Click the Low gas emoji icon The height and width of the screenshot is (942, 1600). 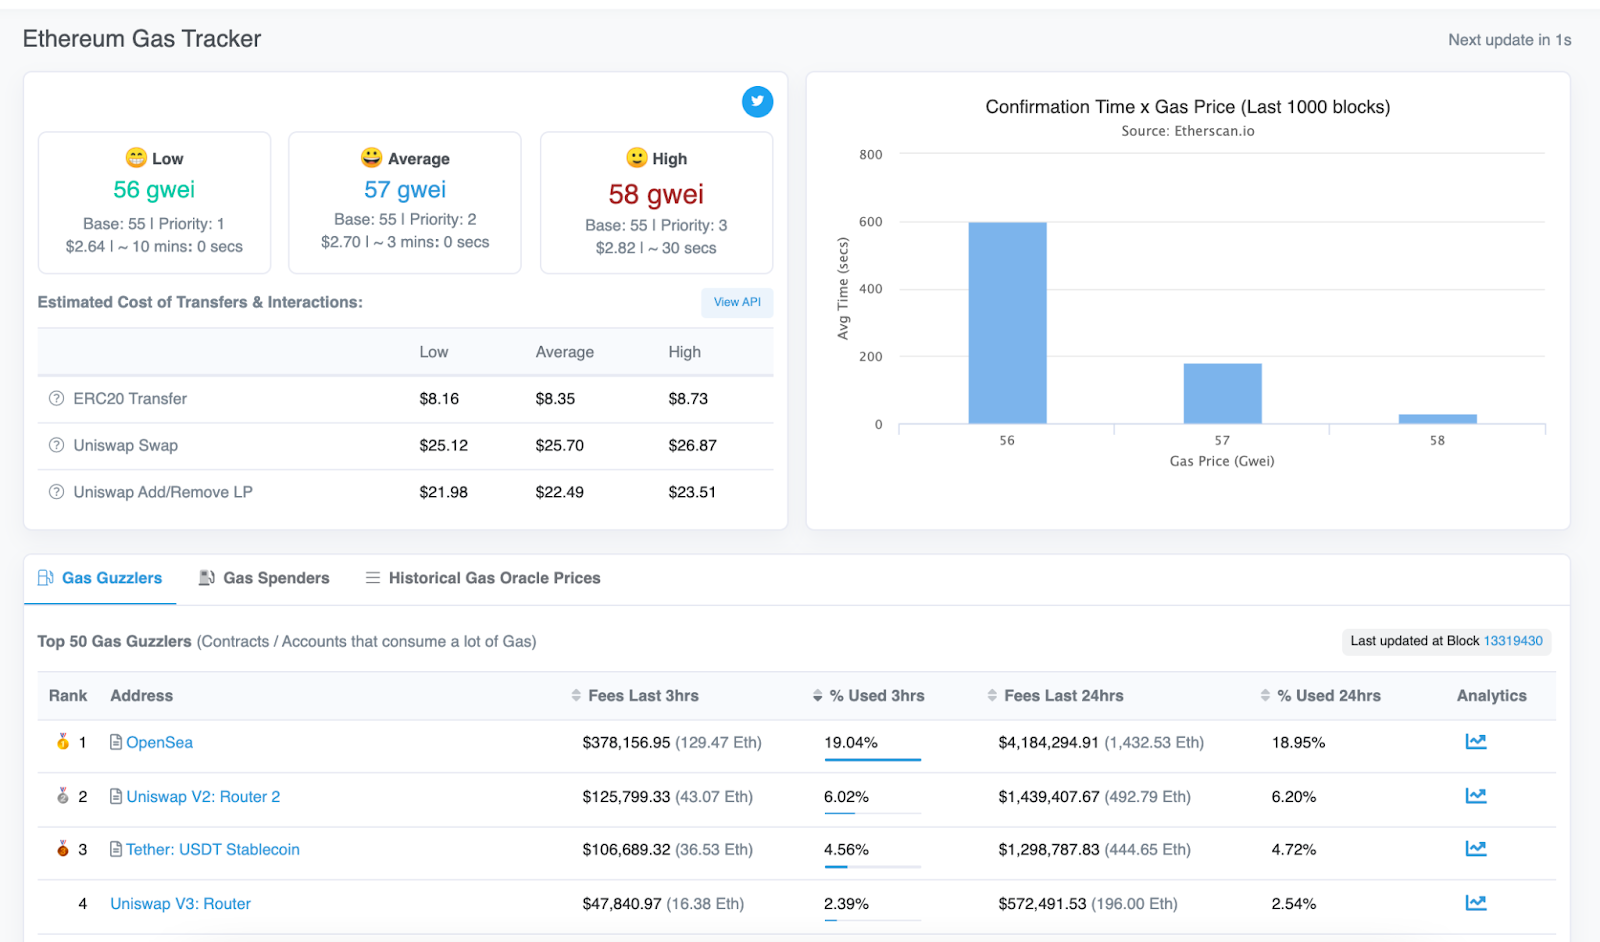[136, 158]
